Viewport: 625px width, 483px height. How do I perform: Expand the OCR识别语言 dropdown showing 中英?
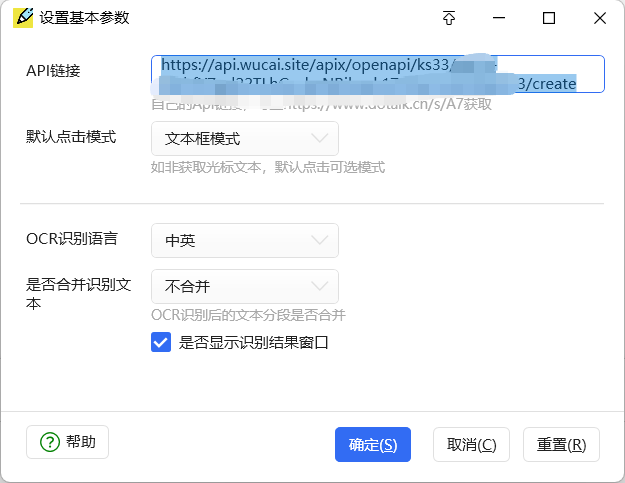[245, 240]
